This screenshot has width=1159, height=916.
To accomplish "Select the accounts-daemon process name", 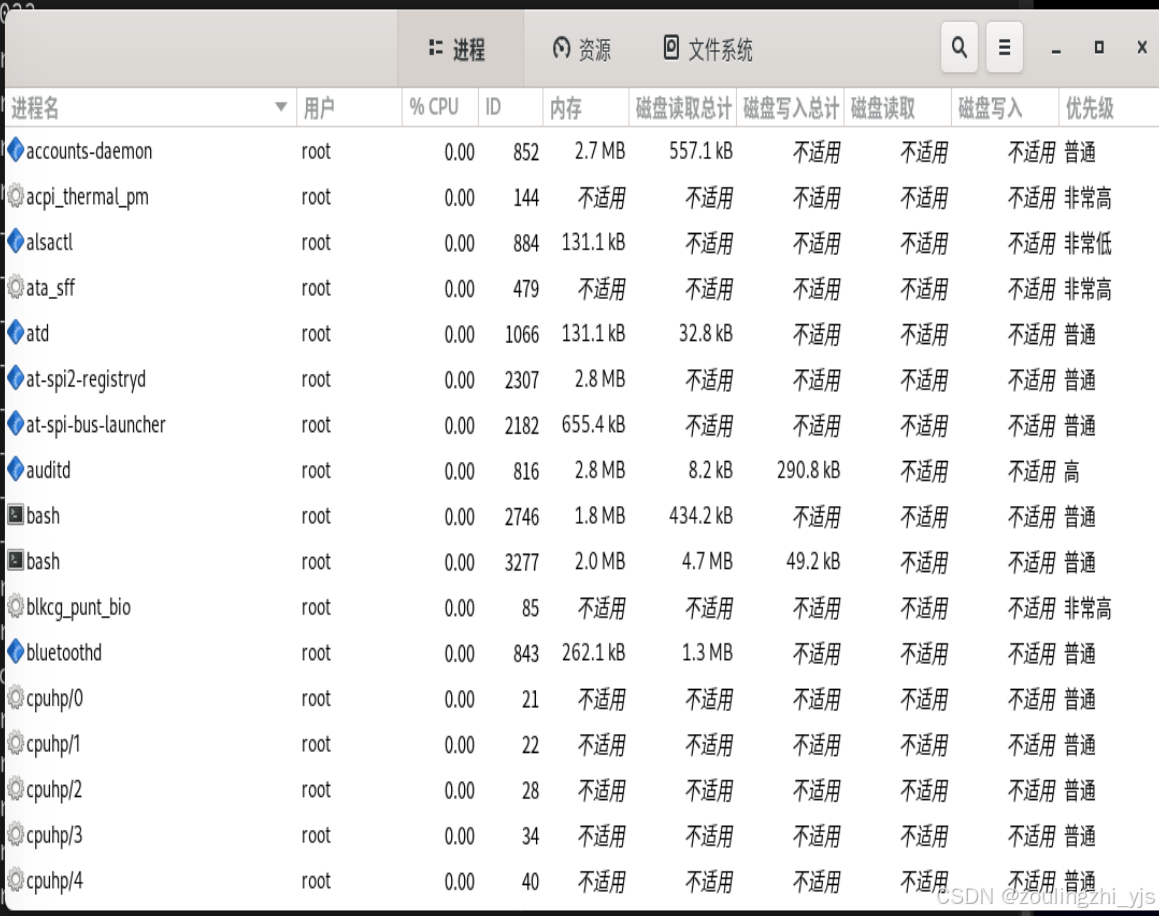I will pyautogui.click(x=89, y=151).
